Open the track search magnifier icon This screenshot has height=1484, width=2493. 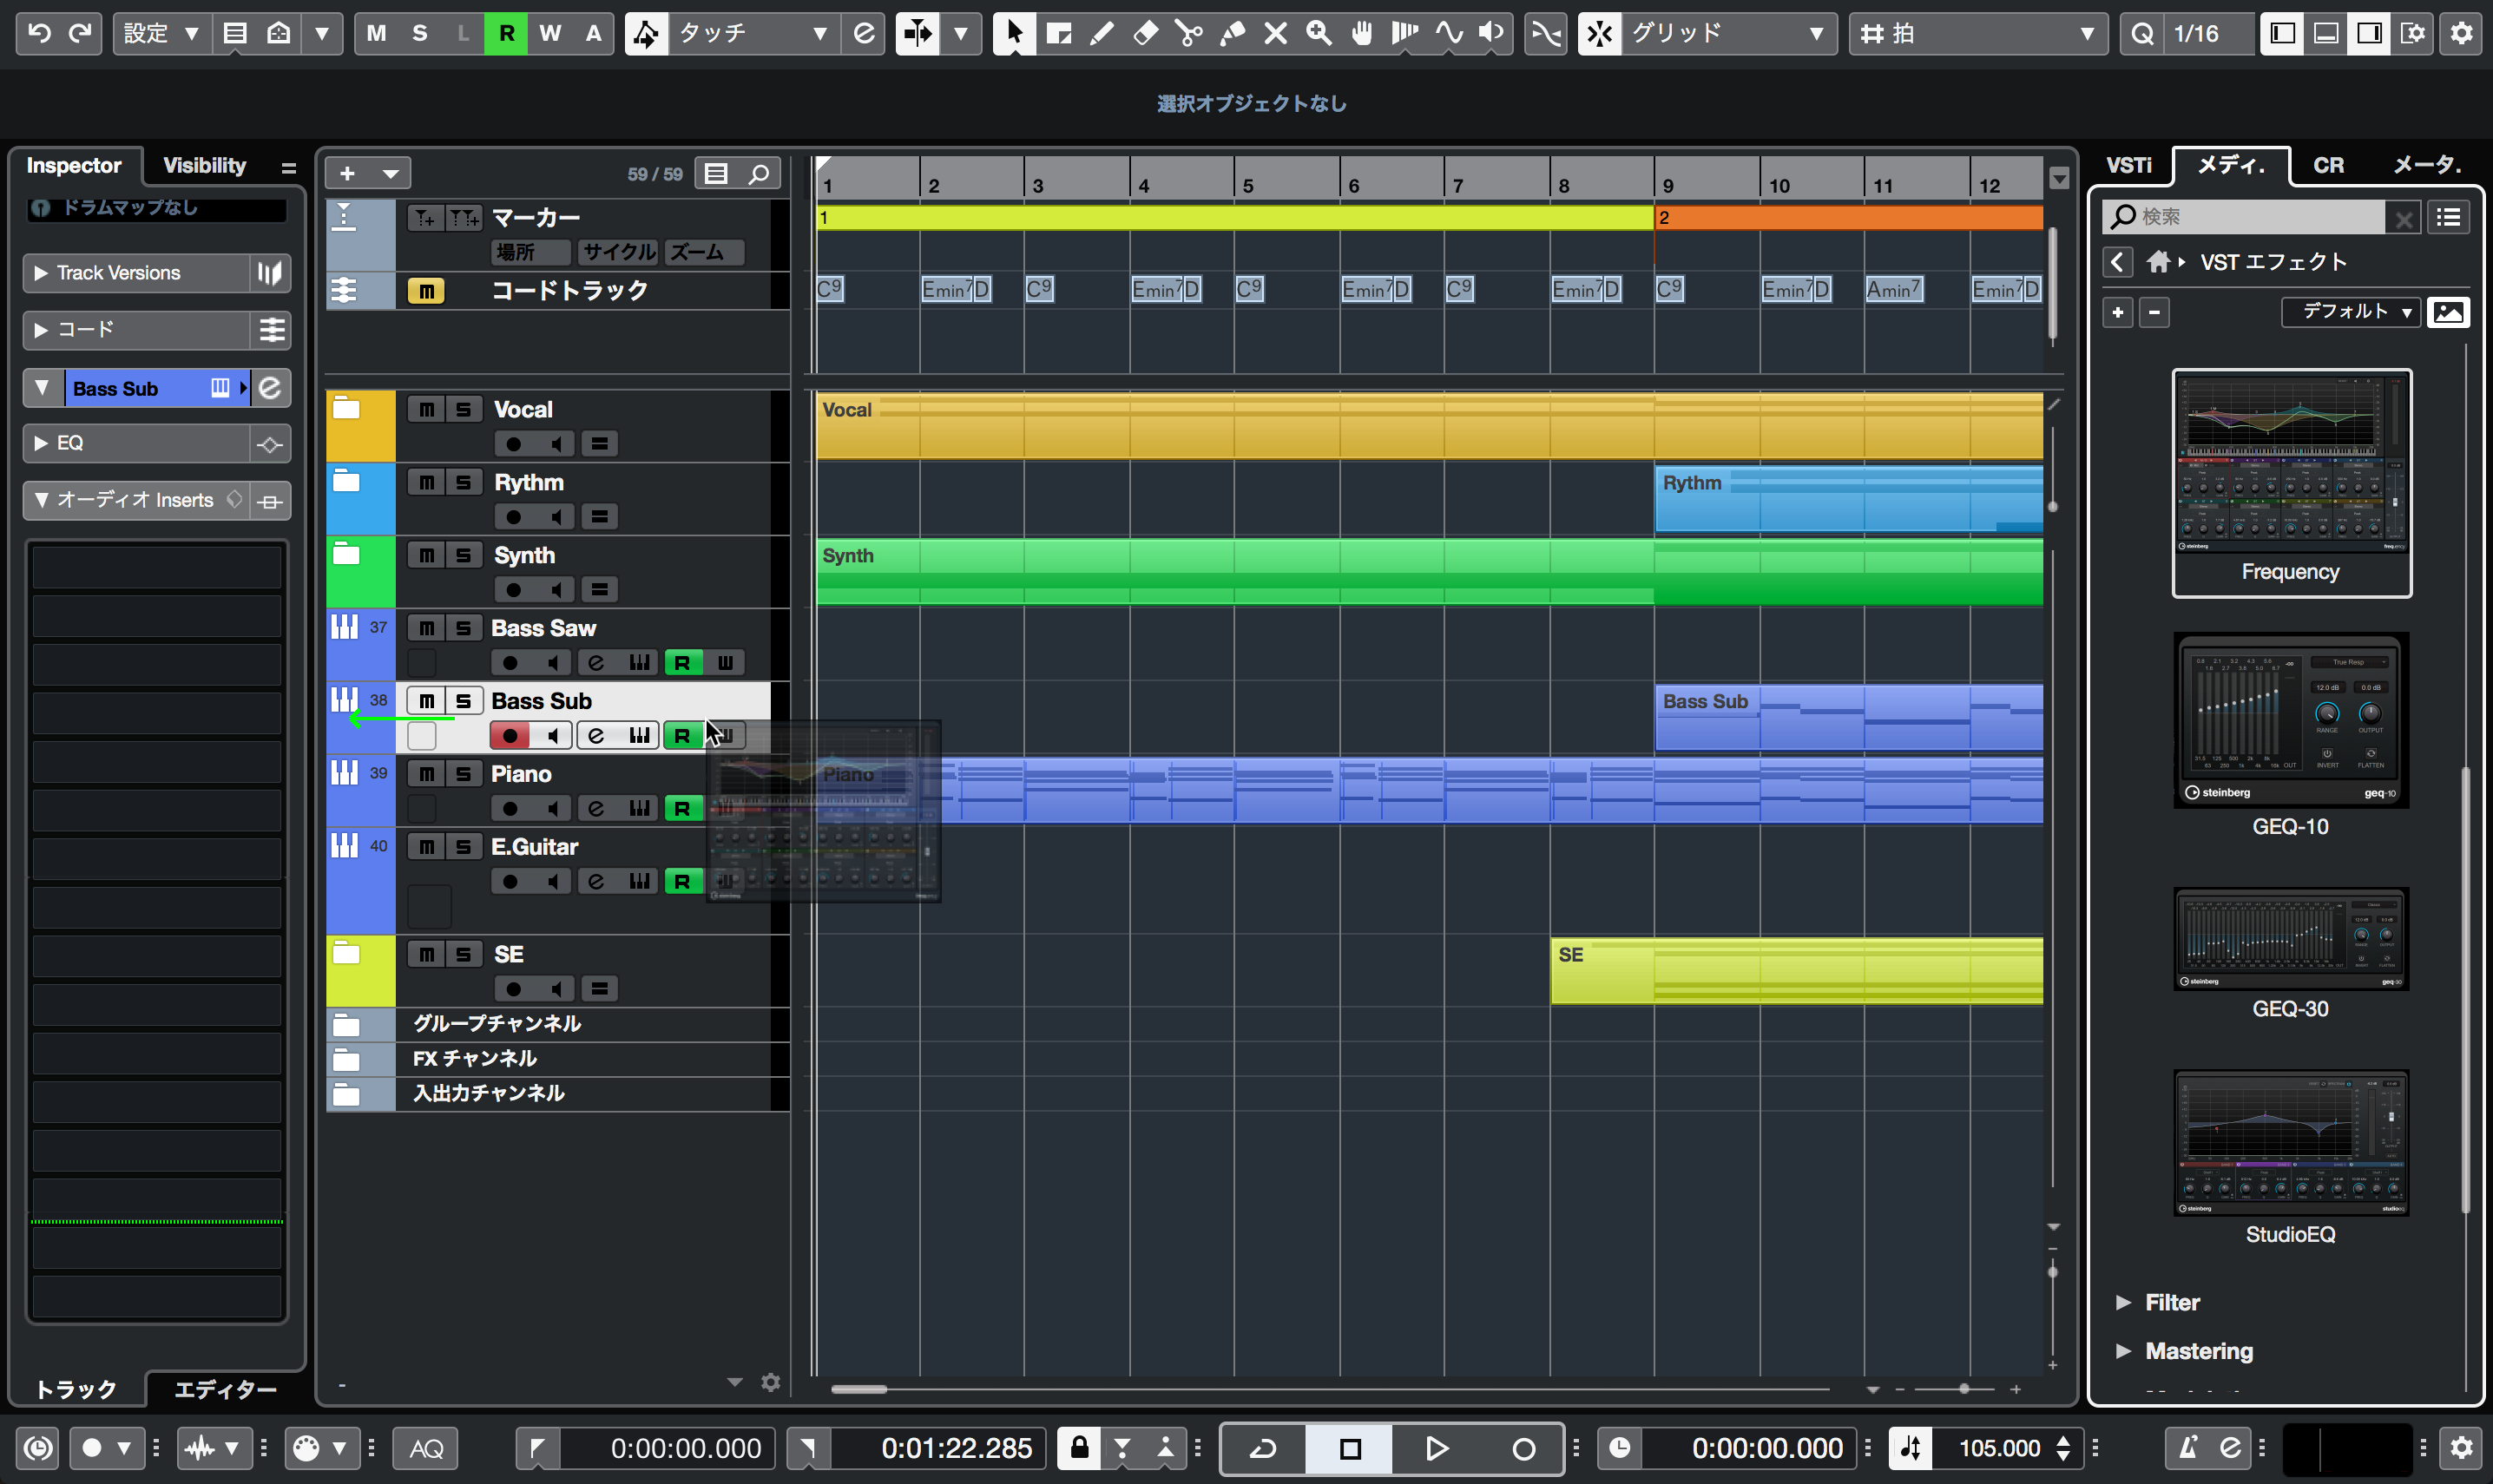(759, 173)
